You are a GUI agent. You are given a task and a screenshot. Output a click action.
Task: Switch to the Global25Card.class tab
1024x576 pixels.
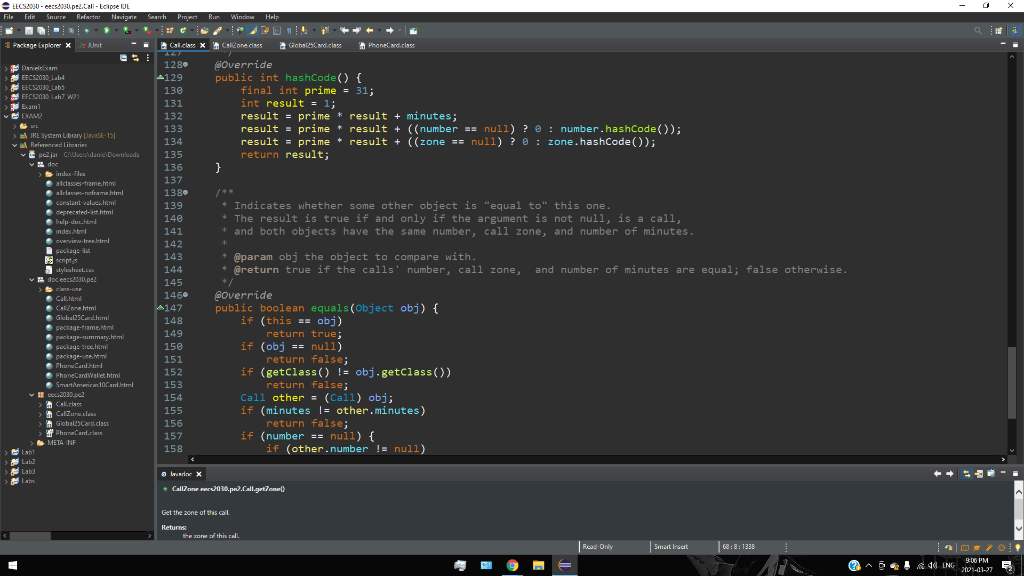315,45
